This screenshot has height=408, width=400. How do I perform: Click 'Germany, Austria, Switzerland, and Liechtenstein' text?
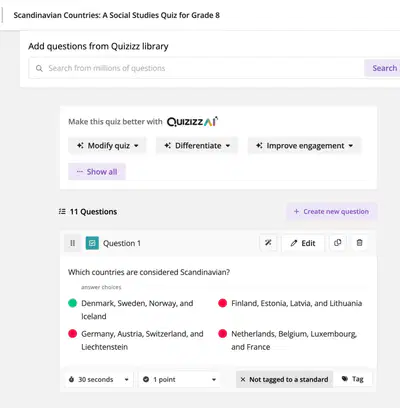tap(142, 340)
